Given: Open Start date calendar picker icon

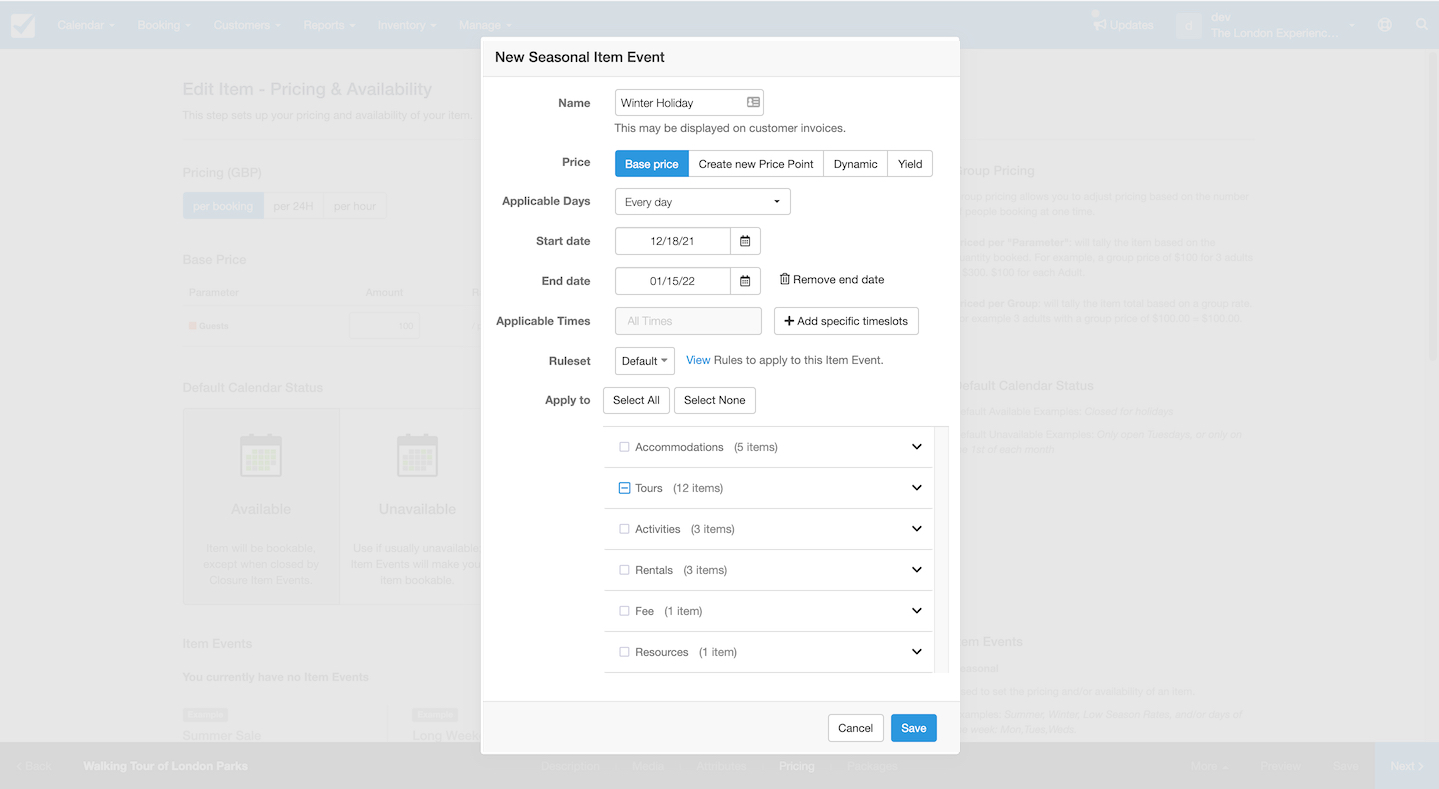Looking at the screenshot, I should (745, 241).
